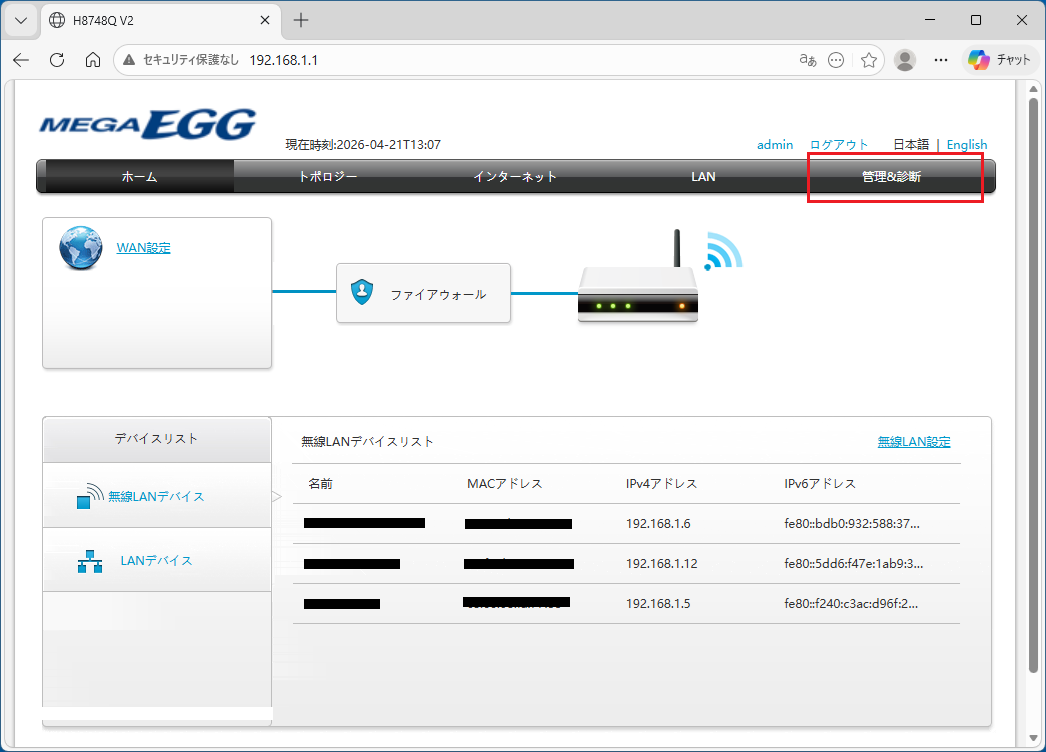Viewport: 1046px width, 752px height.
Task: Click the browser home icon
Action: click(x=93, y=60)
